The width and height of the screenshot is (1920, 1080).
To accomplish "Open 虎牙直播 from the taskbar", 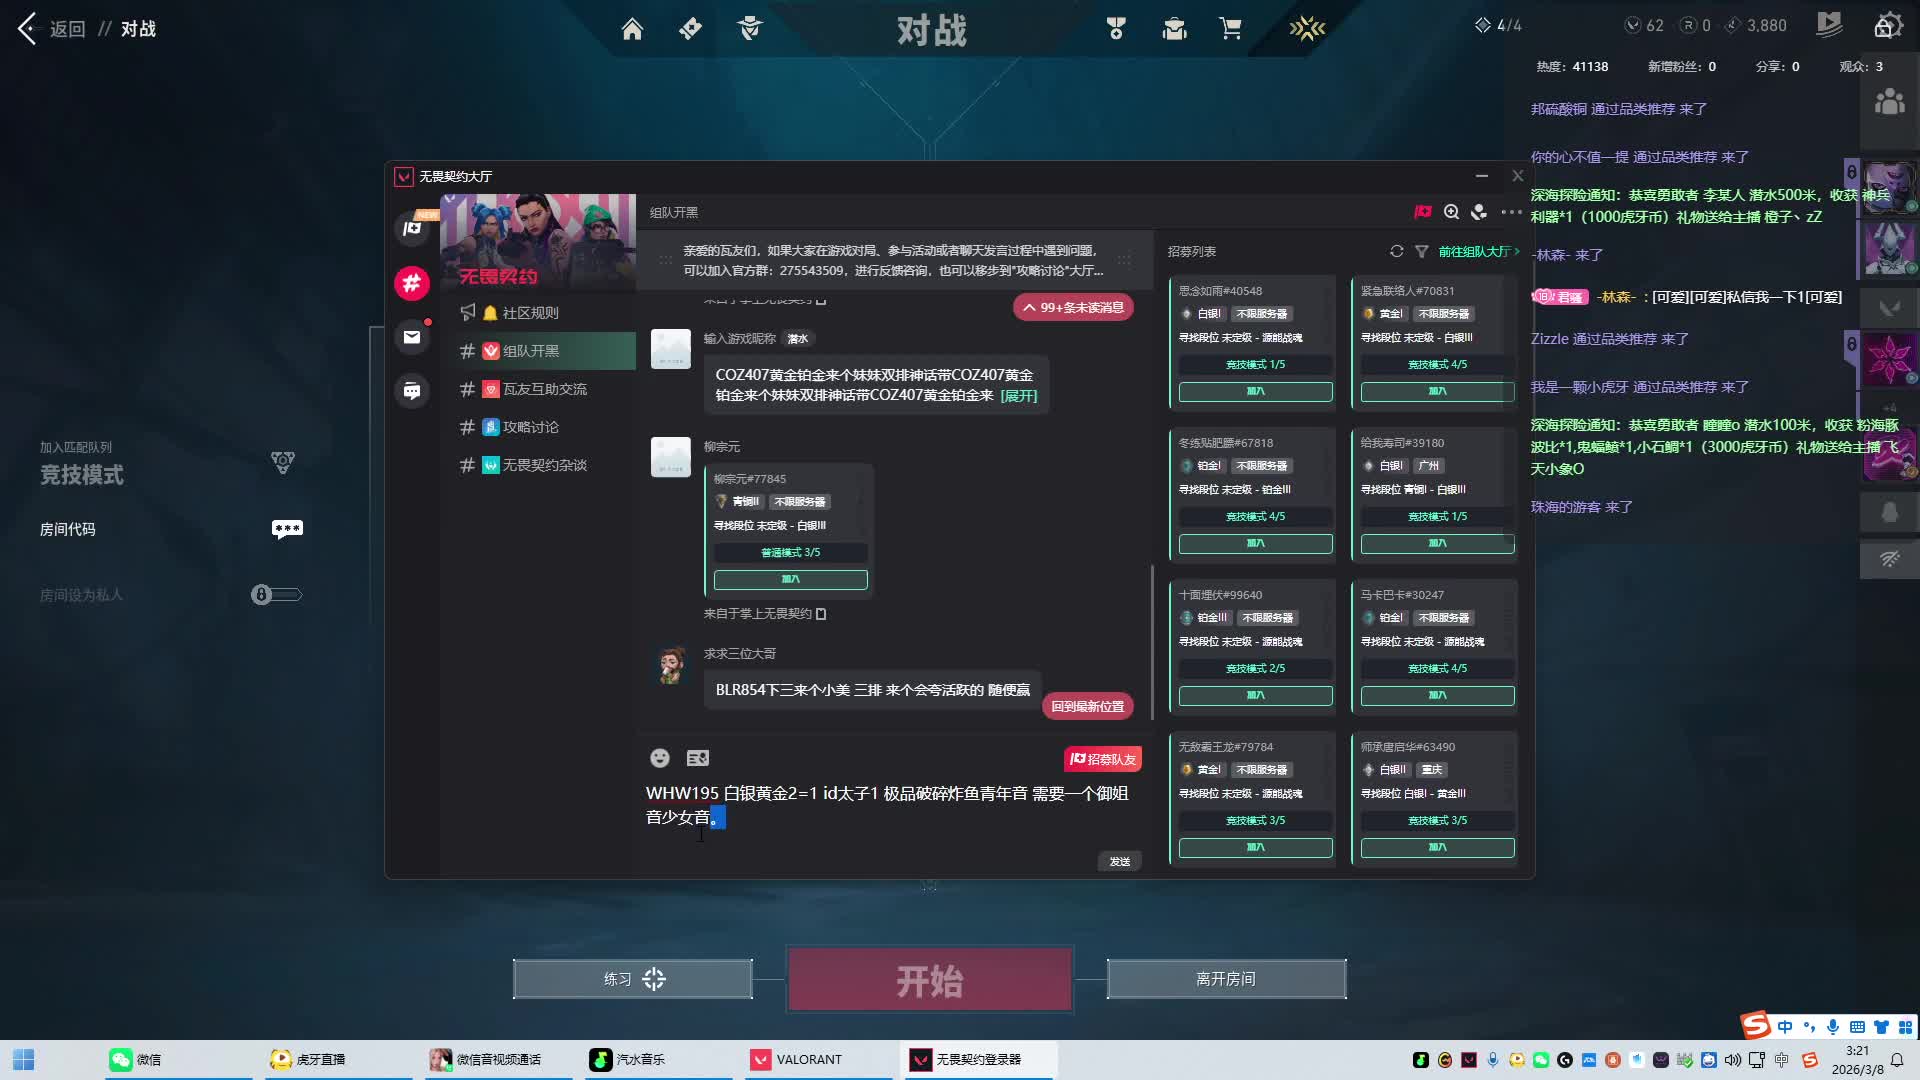I will [x=310, y=1059].
